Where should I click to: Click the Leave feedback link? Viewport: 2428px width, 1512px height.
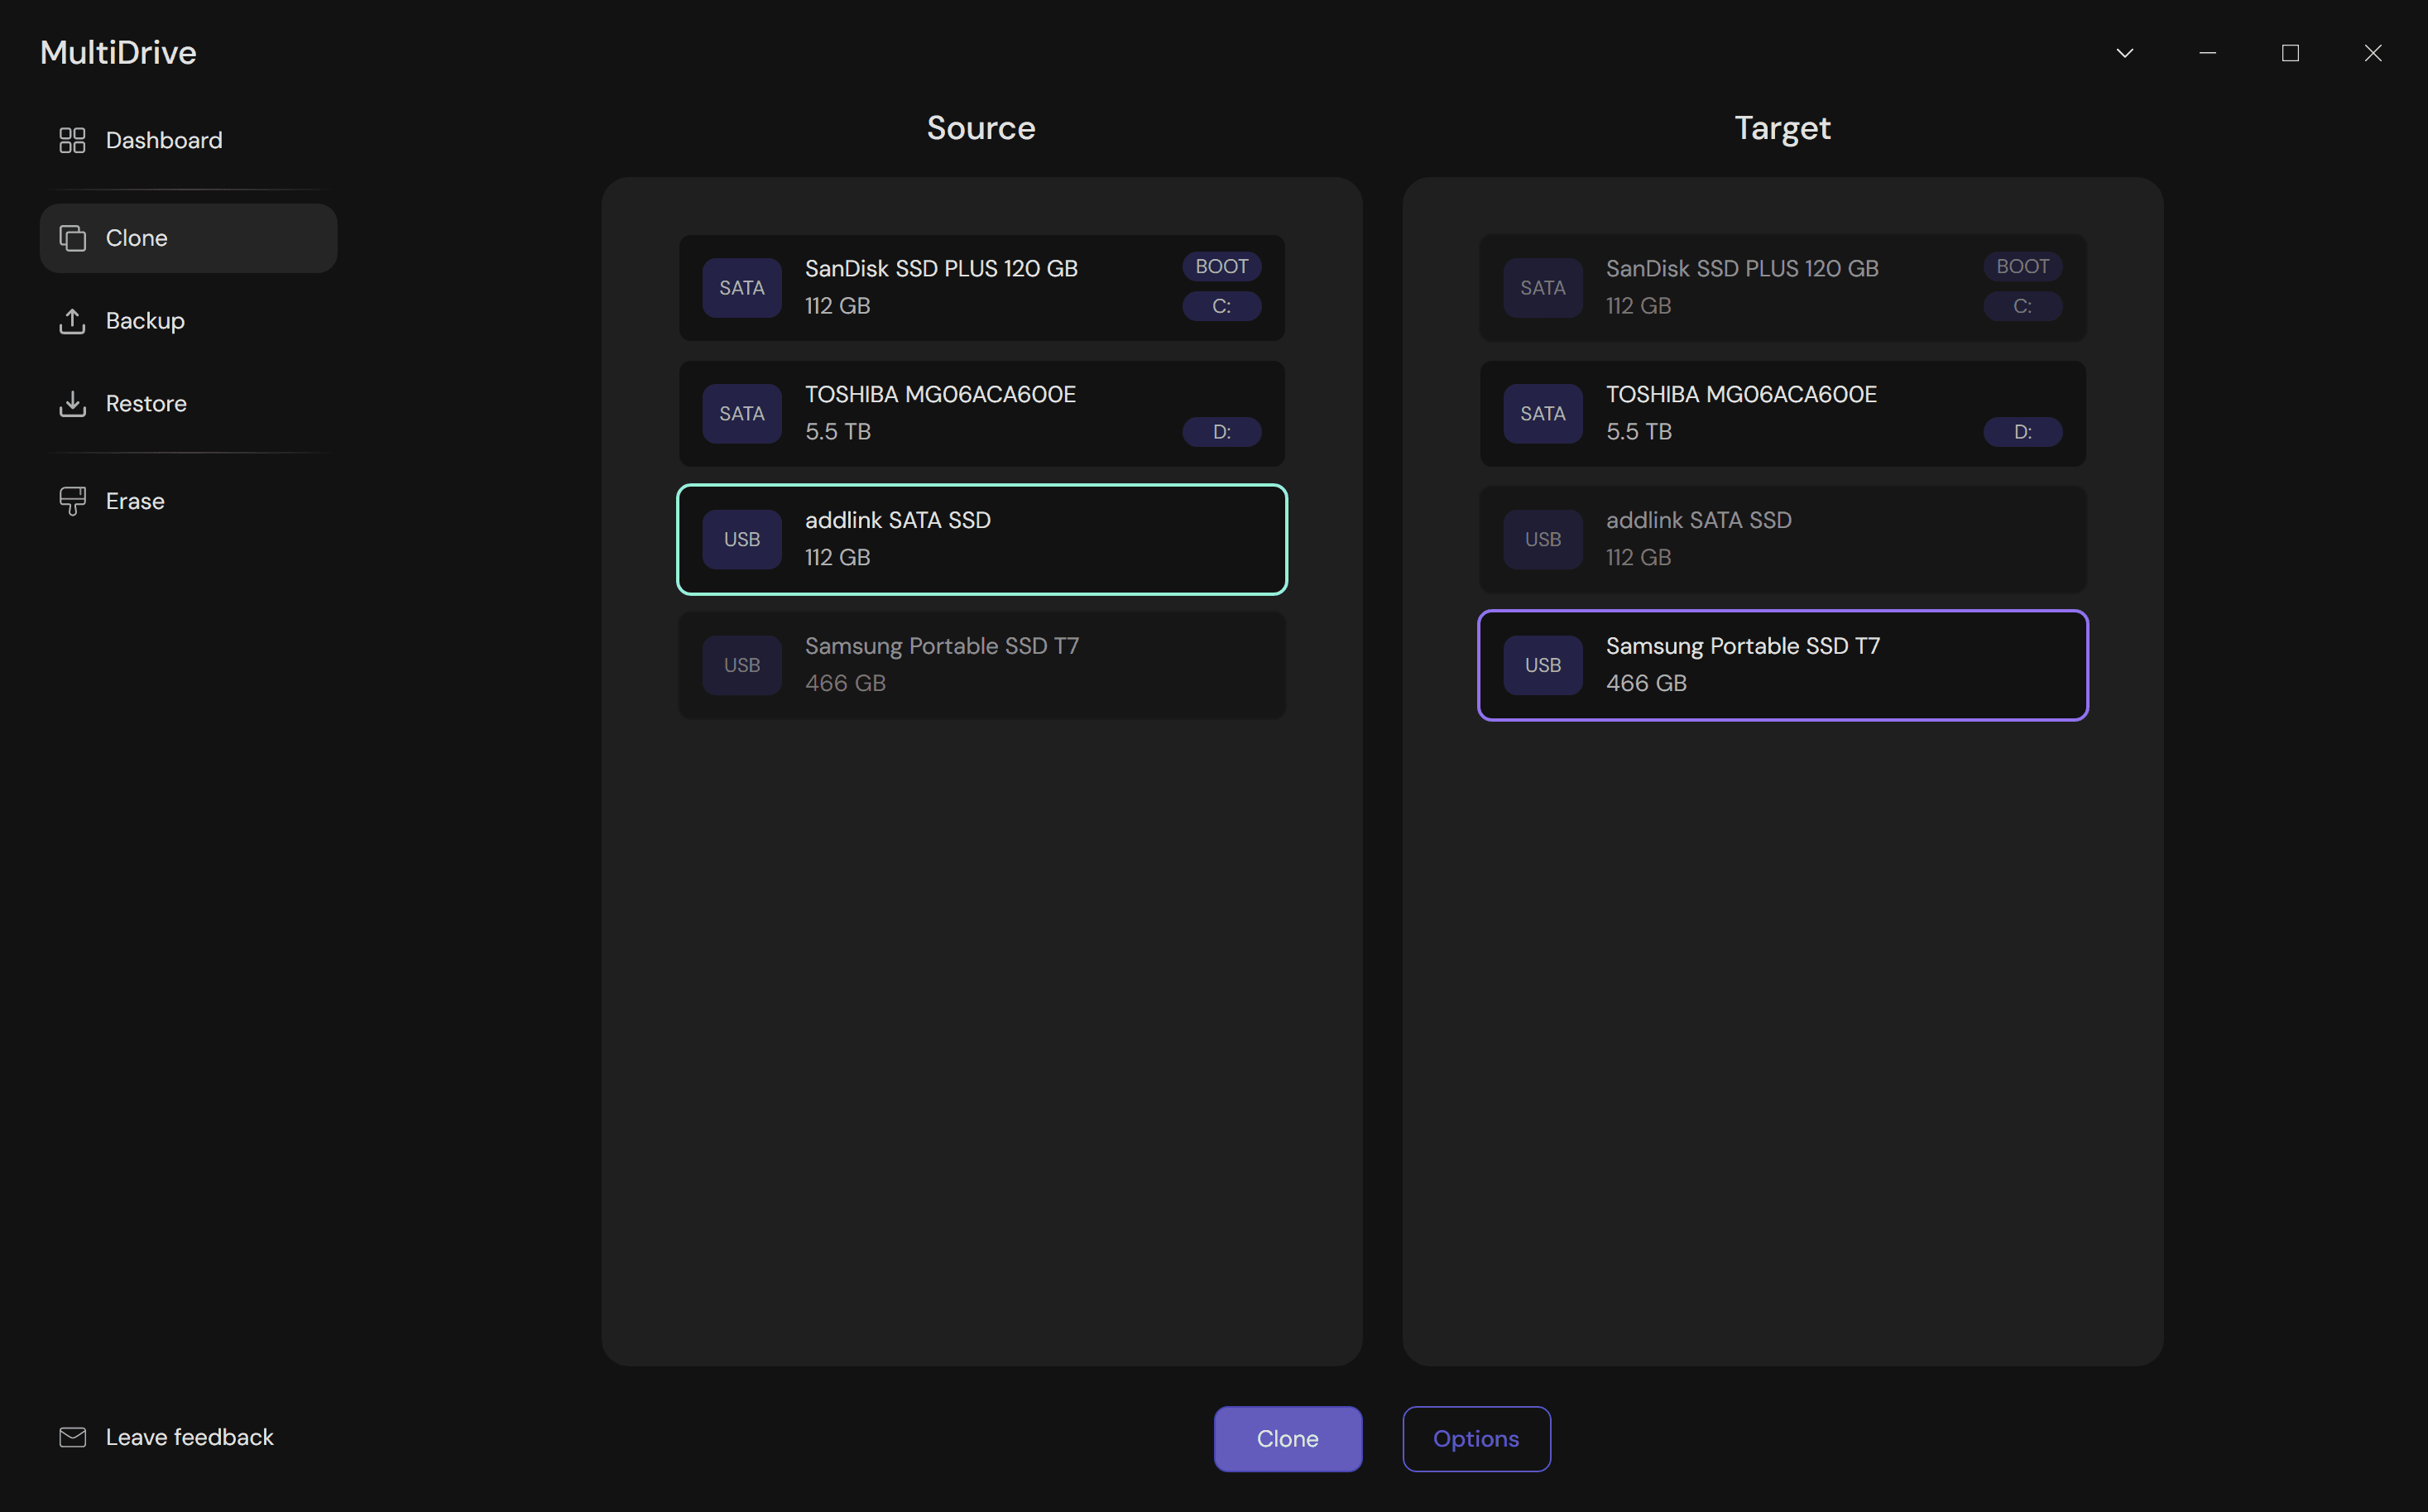click(x=189, y=1437)
